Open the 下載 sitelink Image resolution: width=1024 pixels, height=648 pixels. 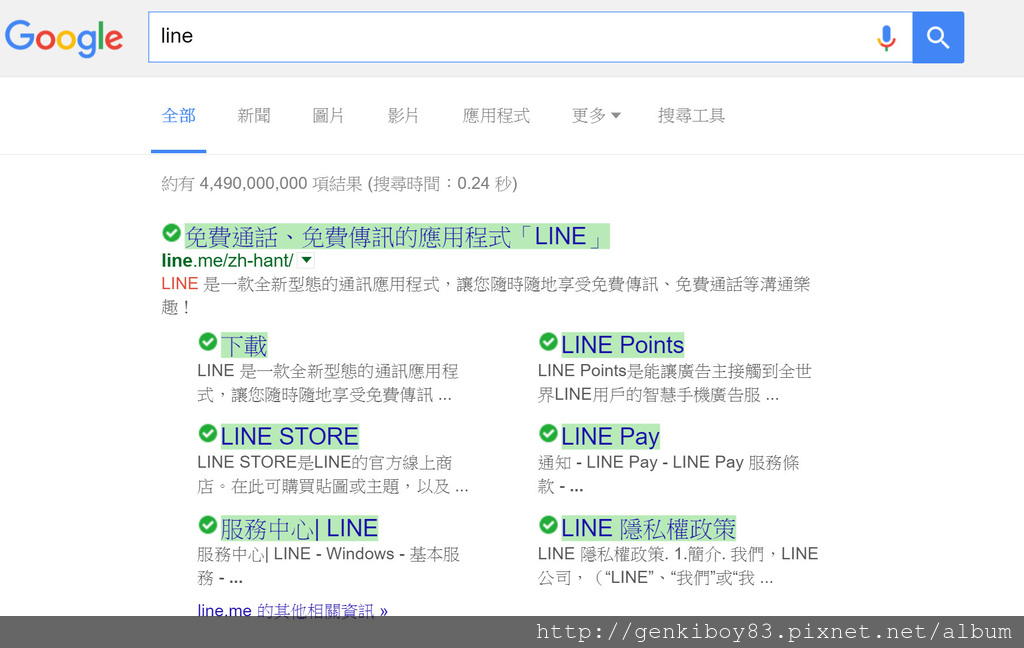pyautogui.click(x=244, y=346)
